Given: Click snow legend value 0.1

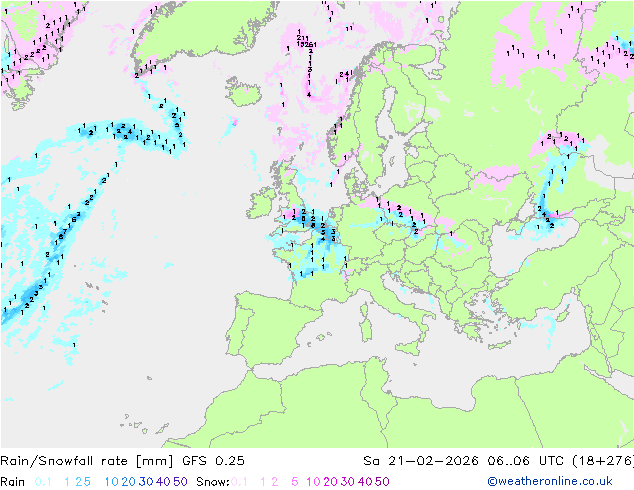Looking at the screenshot, I should pos(239,482).
